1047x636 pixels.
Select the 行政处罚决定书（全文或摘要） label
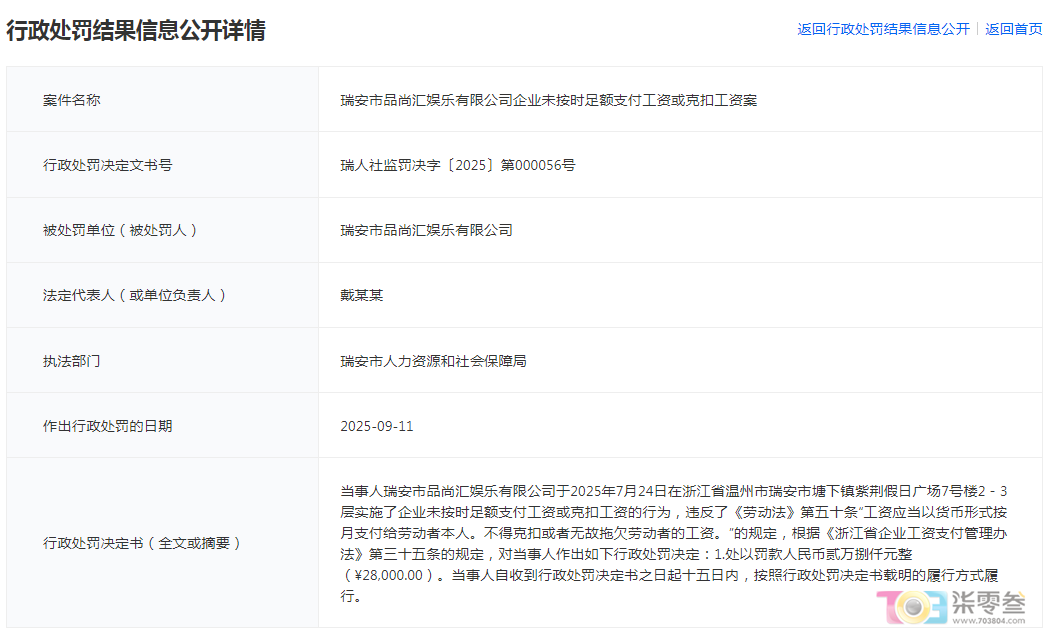tap(143, 543)
